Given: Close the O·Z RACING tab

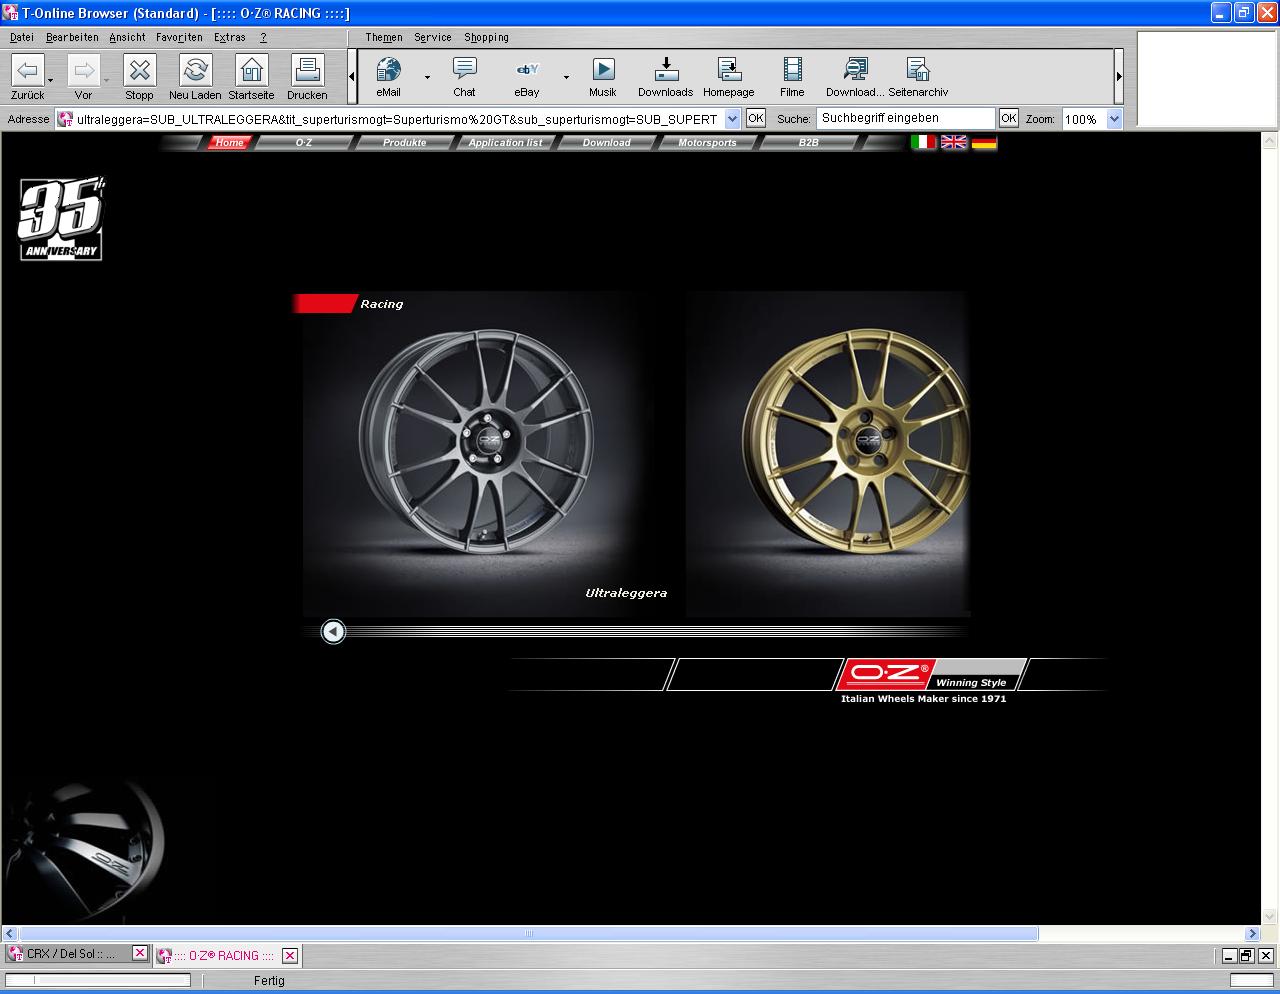Looking at the screenshot, I should 290,956.
